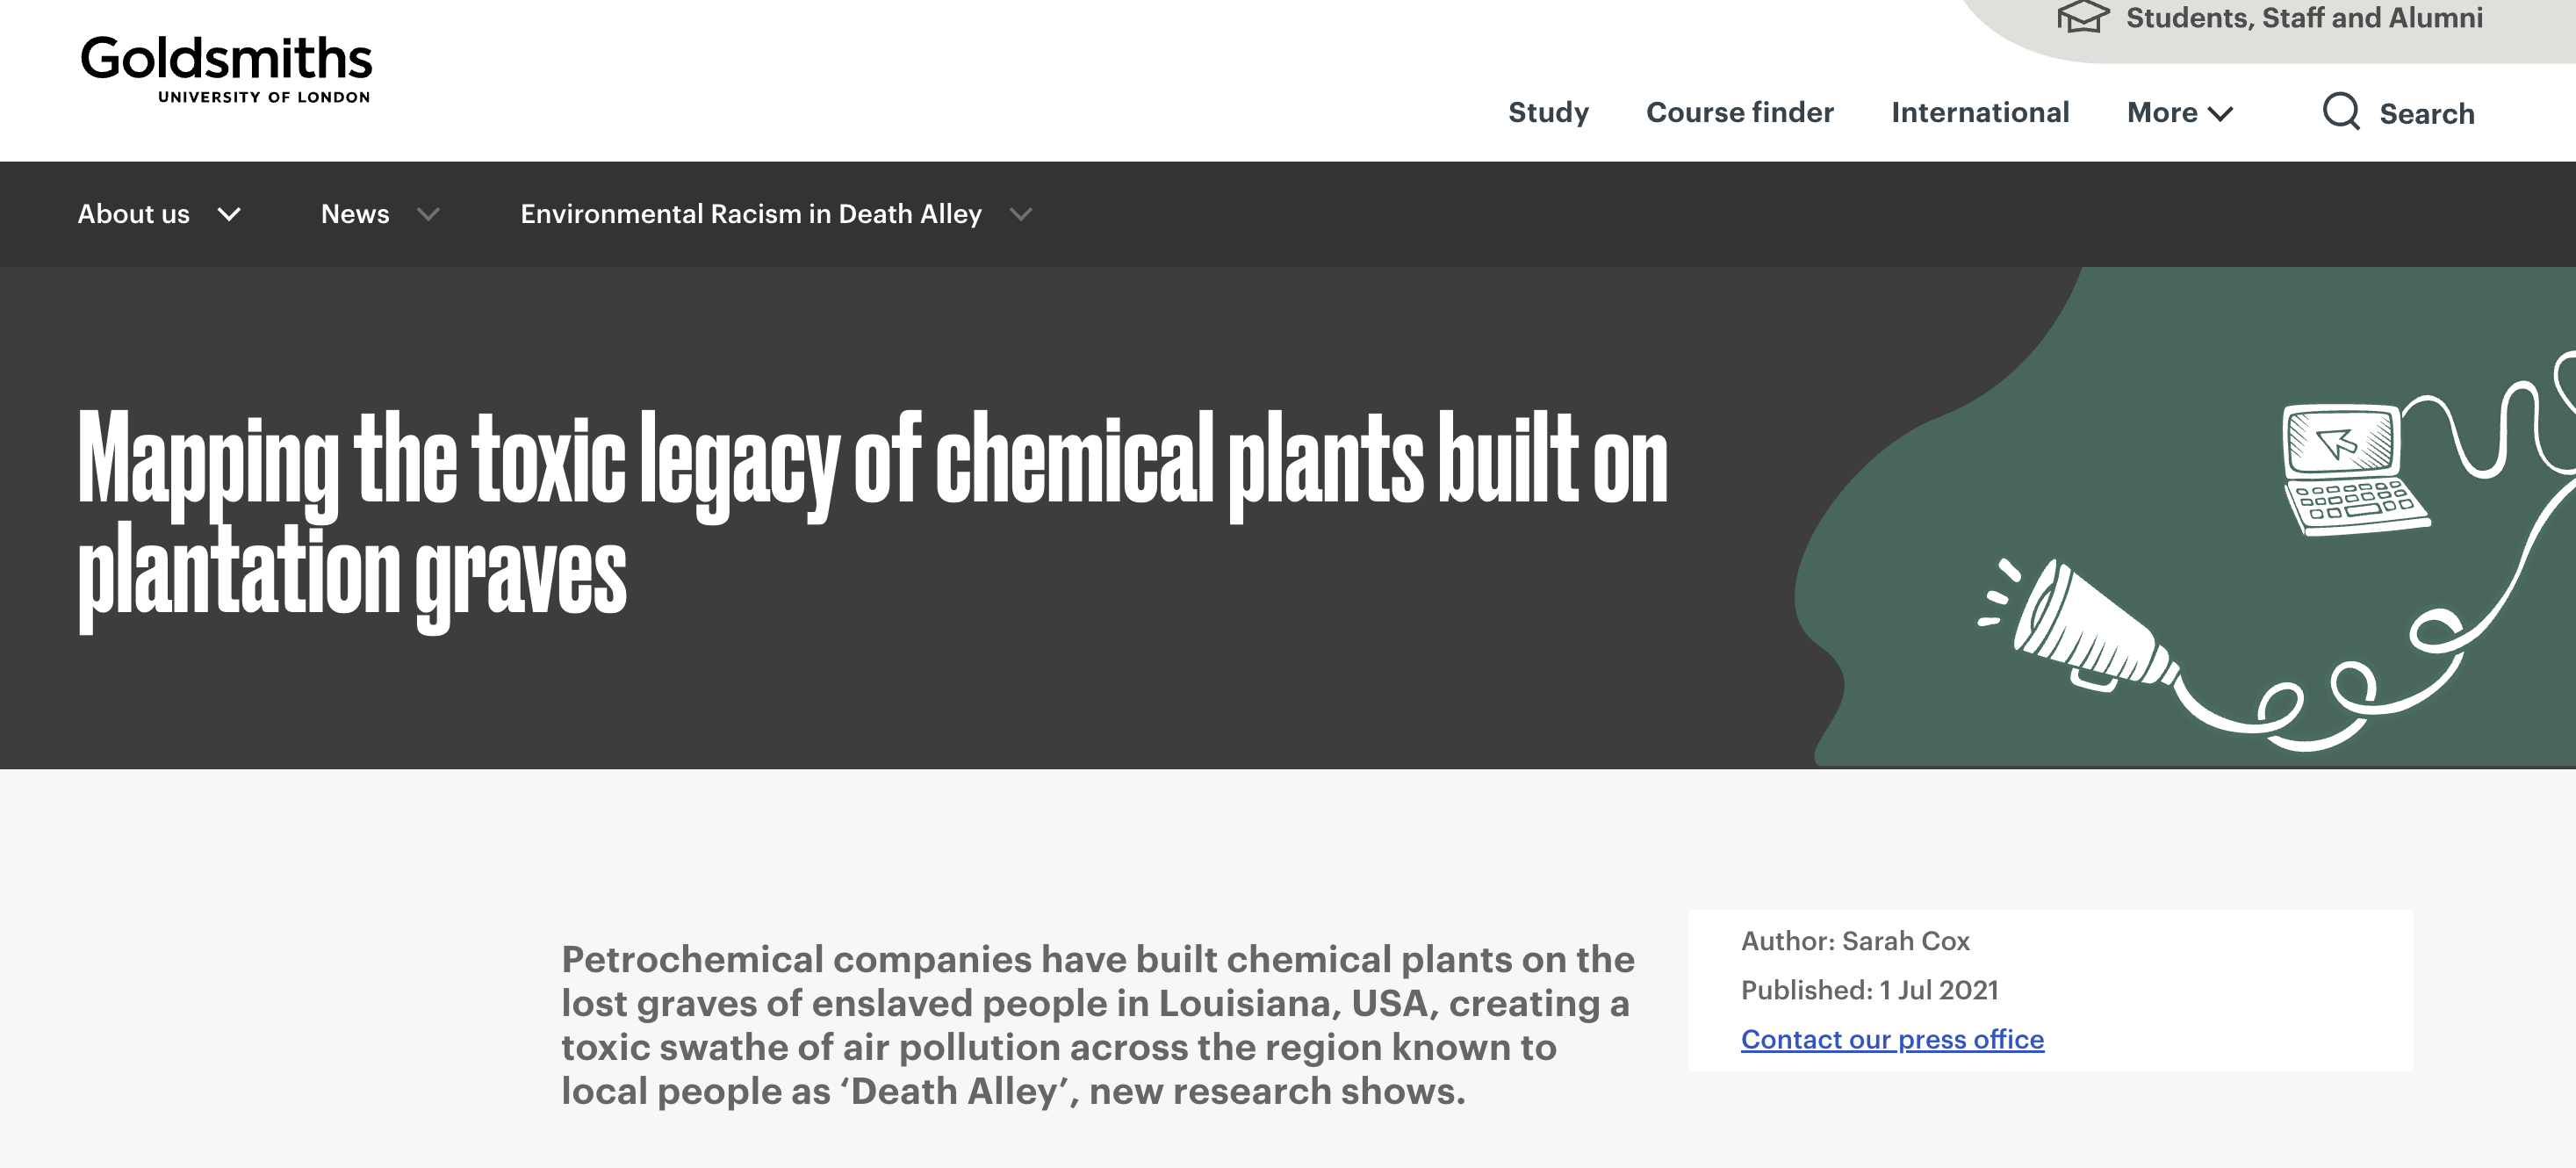This screenshot has width=2576, height=1168.
Task: Expand the News breadcrumb chevron
Action: tap(428, 214)
